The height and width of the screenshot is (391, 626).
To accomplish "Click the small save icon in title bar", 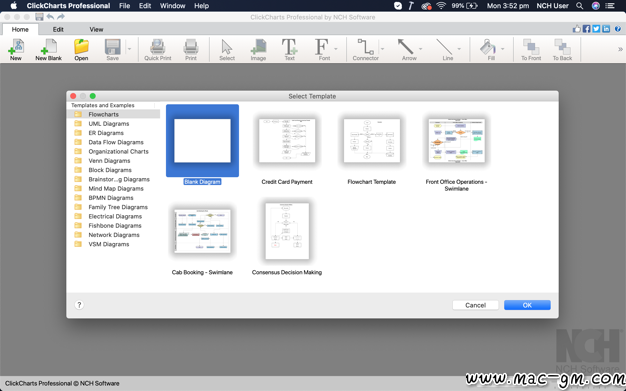I will click(x=39, y=17).
